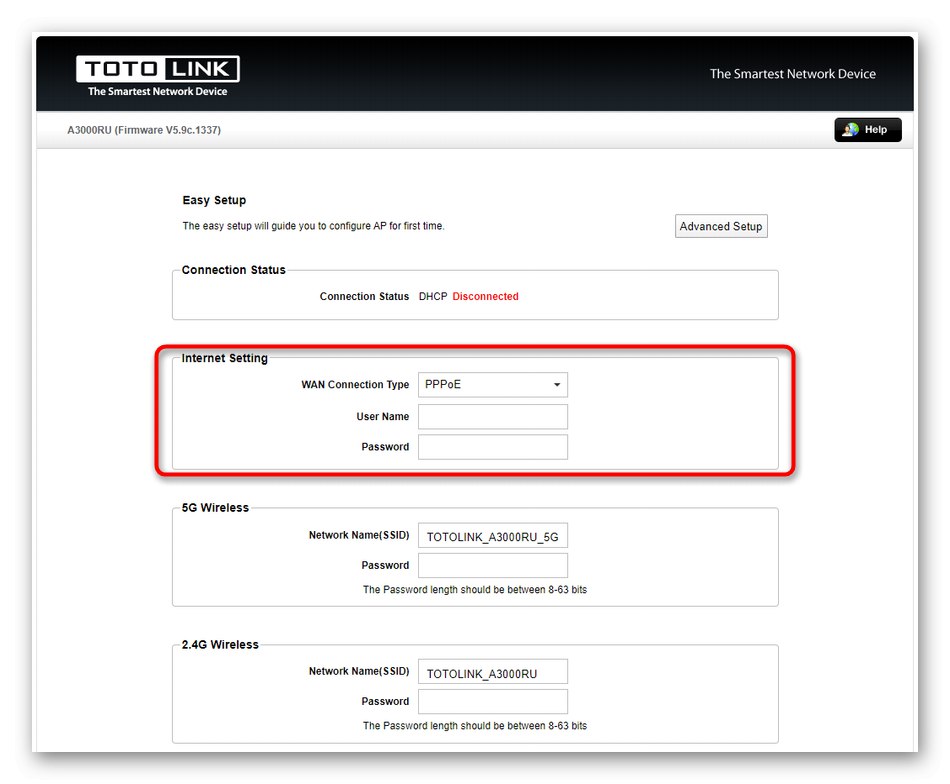950x784 pixels.
Task: Click the globe icon on the Help button
Action: coord(851,130)
